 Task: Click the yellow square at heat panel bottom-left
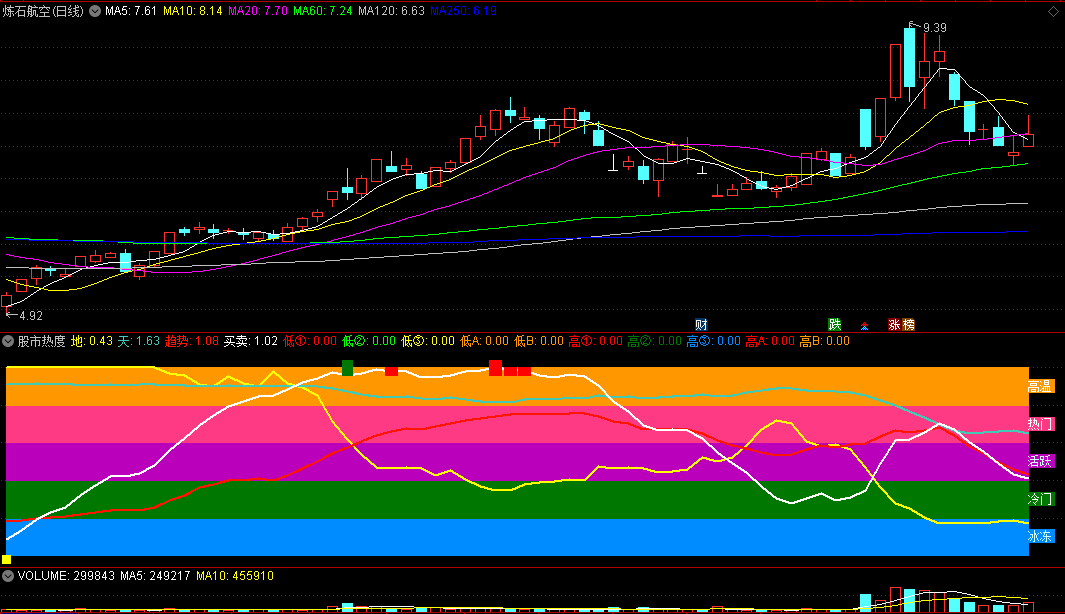(6, 560)
